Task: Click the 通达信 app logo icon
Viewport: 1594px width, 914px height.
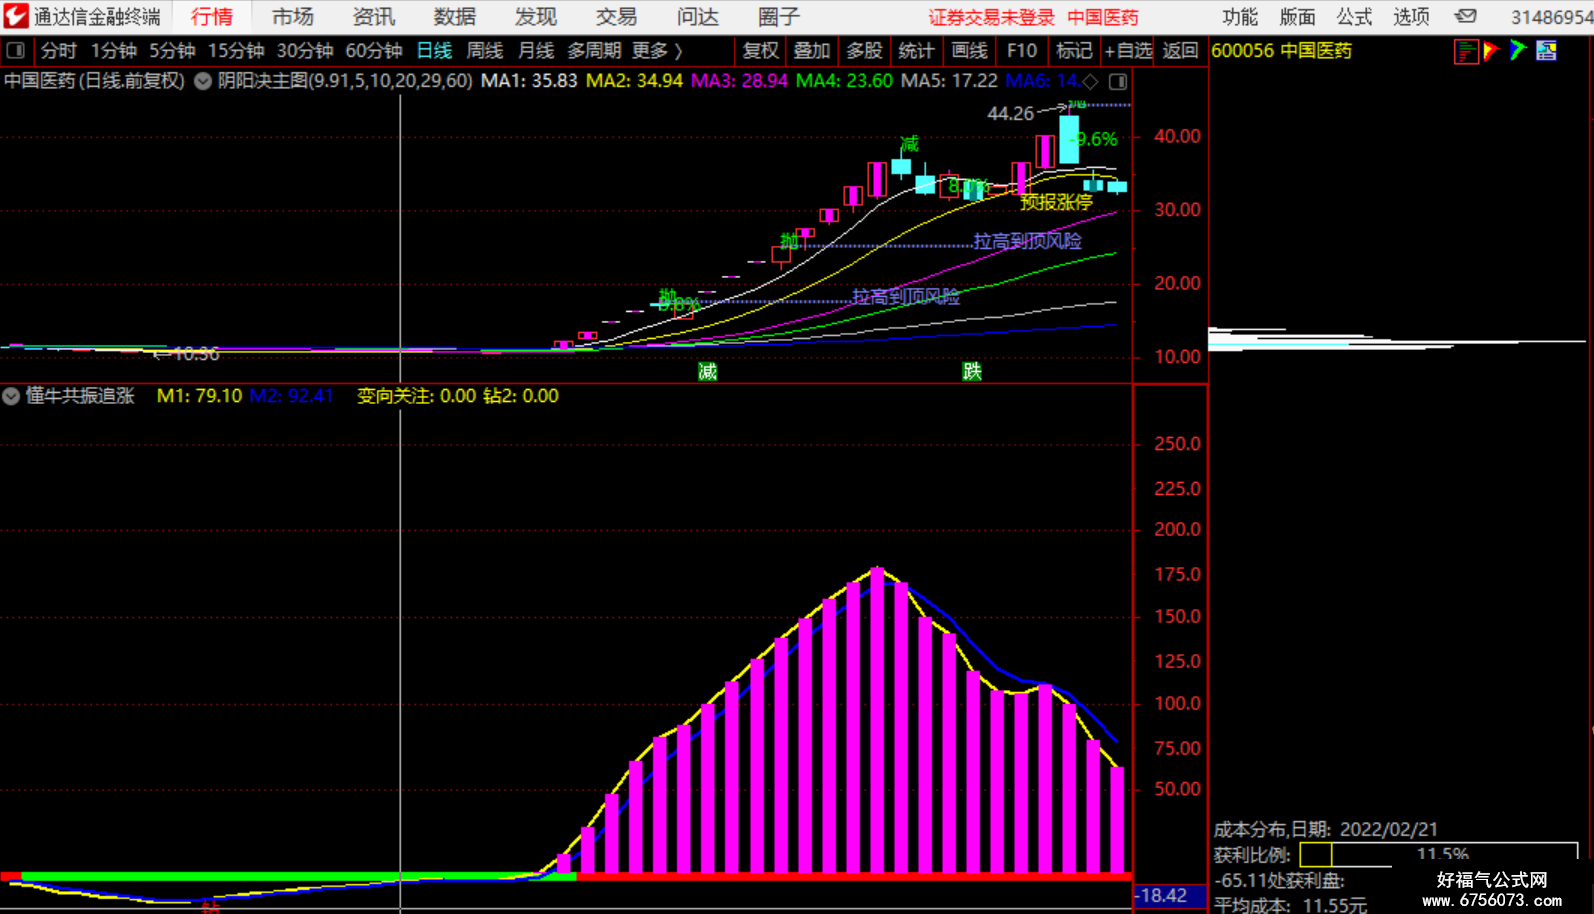Action: point(15,16)
